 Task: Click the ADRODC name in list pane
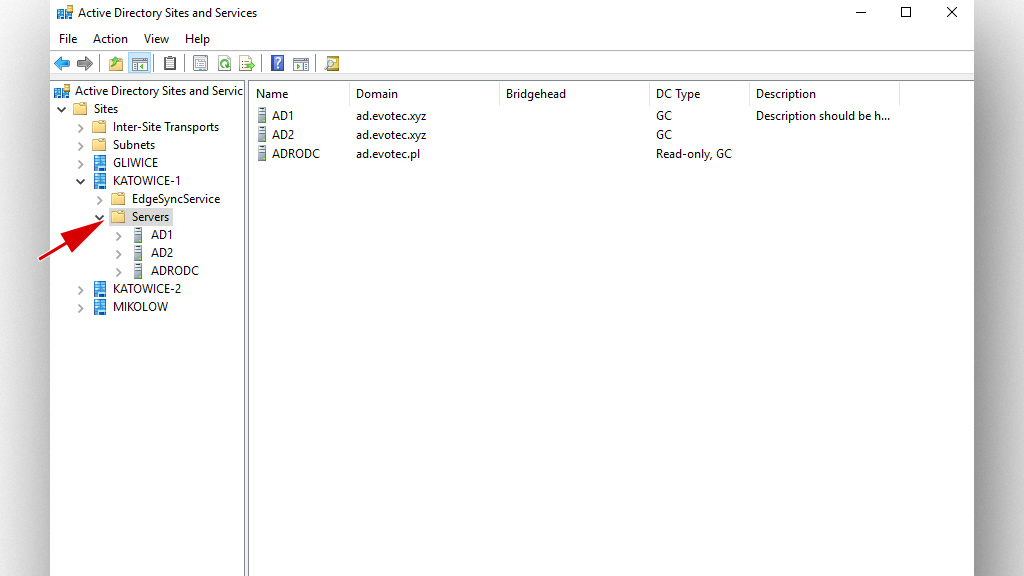(296, 153)
